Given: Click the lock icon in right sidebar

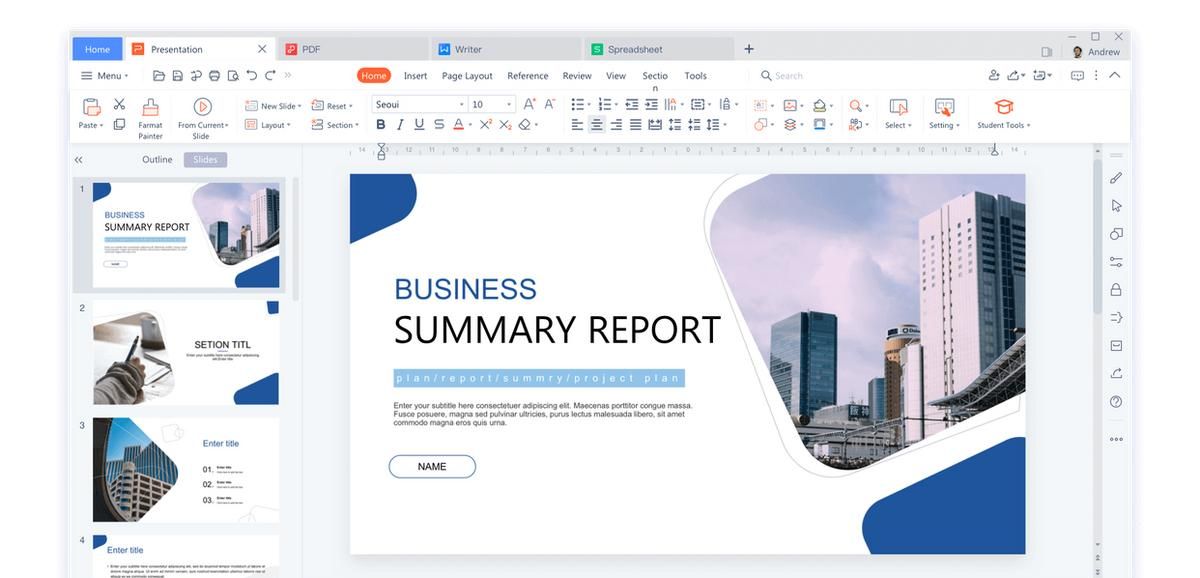Looking at the screenshot, I should pos(1116,289).
